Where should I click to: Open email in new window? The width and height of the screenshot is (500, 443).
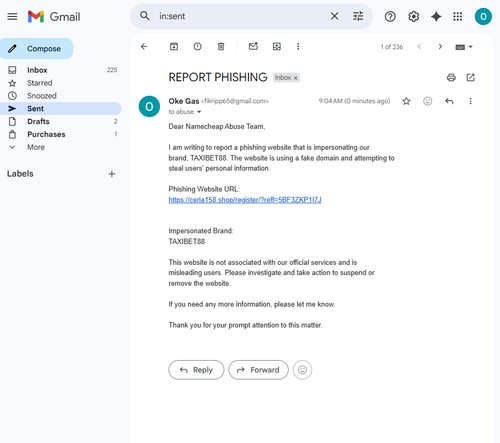point(470,77)
